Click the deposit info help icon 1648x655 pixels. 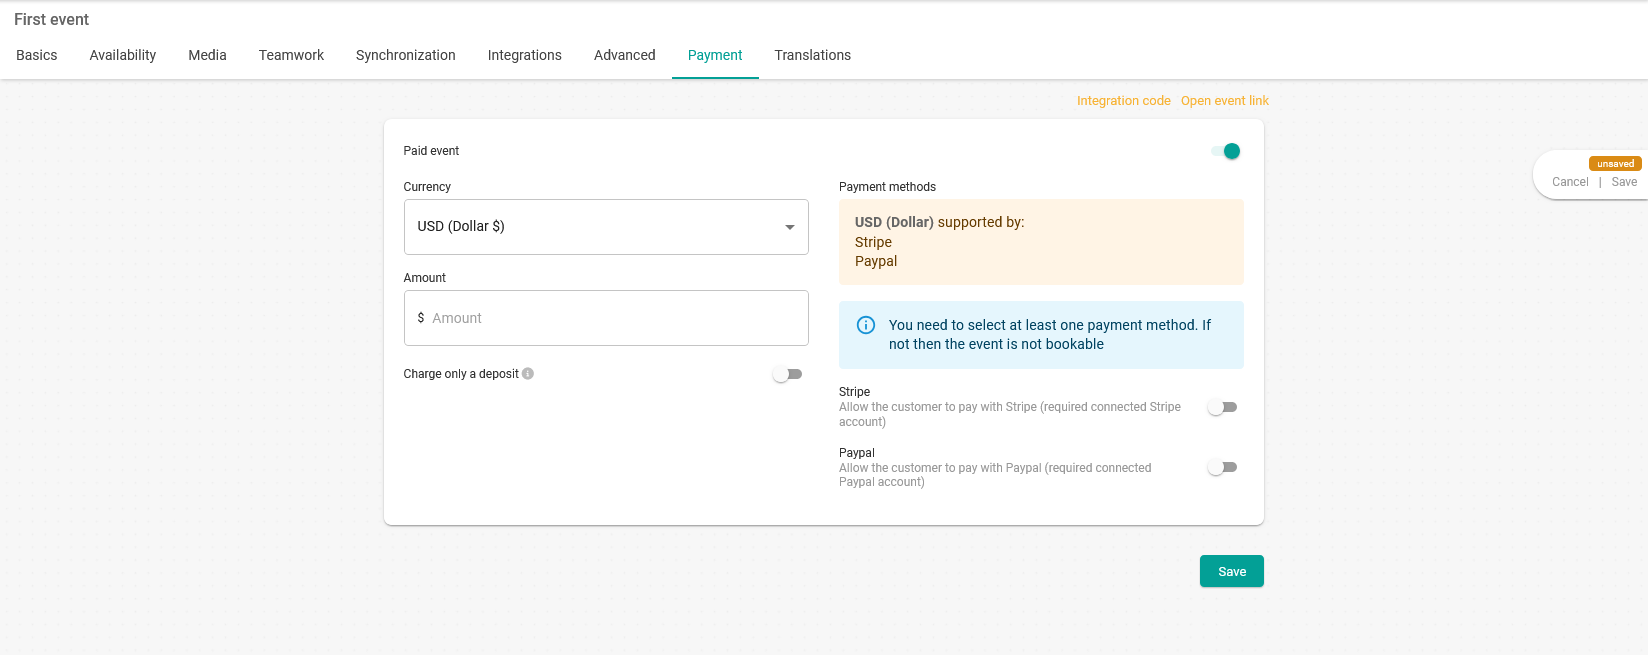click(528, 374)
